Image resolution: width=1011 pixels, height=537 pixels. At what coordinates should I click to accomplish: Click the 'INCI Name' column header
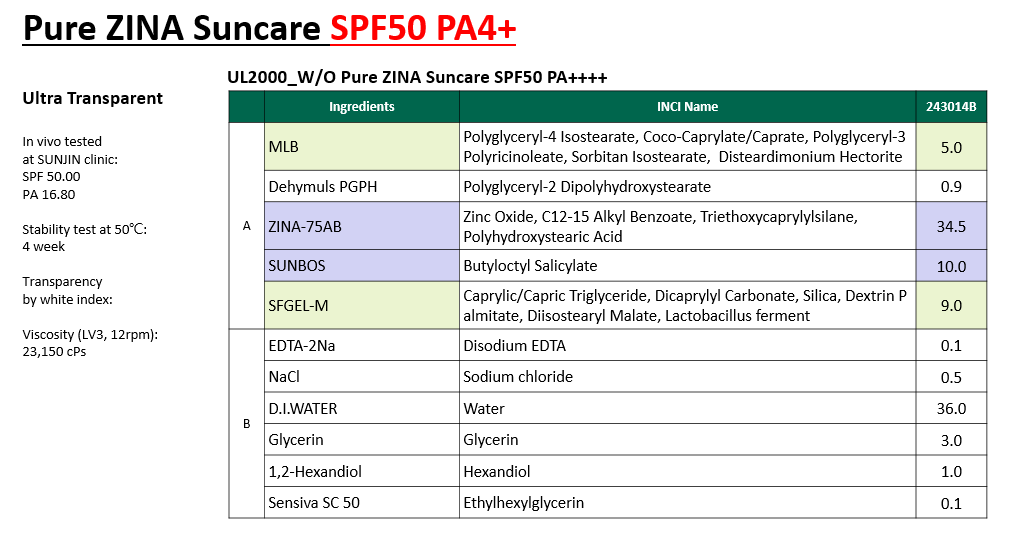click(687, 107)
